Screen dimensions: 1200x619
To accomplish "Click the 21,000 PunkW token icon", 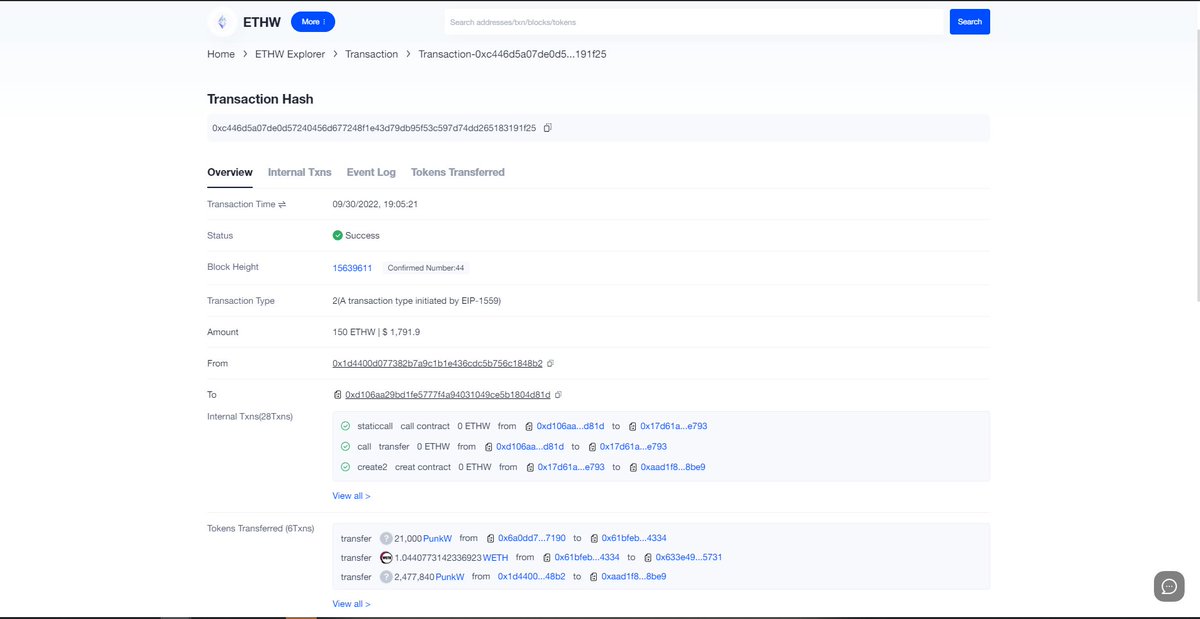I will tap(386, 538).
